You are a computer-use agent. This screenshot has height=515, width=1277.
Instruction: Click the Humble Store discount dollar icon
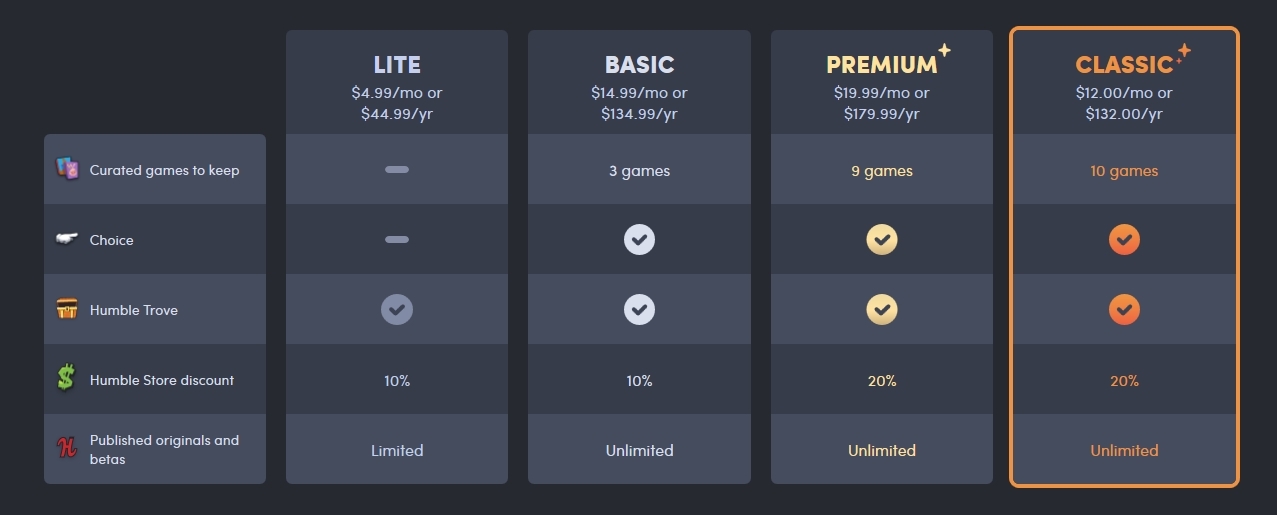67,379
